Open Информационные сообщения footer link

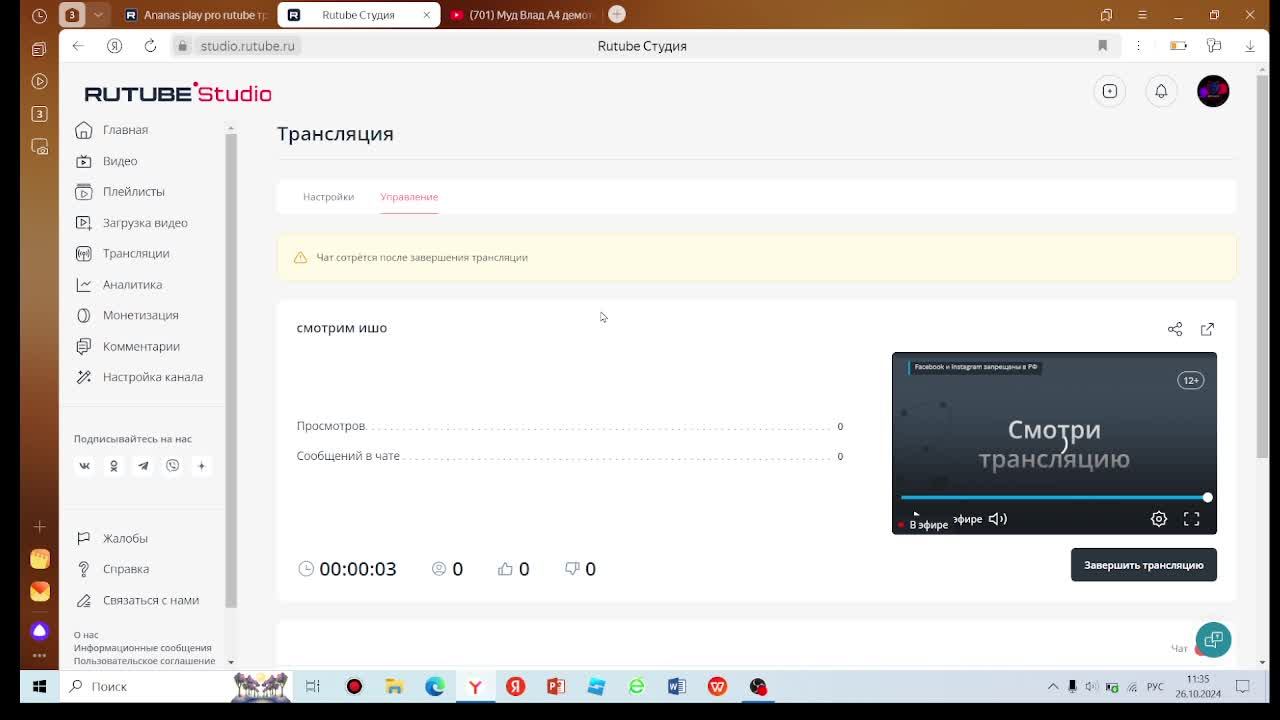142,648
